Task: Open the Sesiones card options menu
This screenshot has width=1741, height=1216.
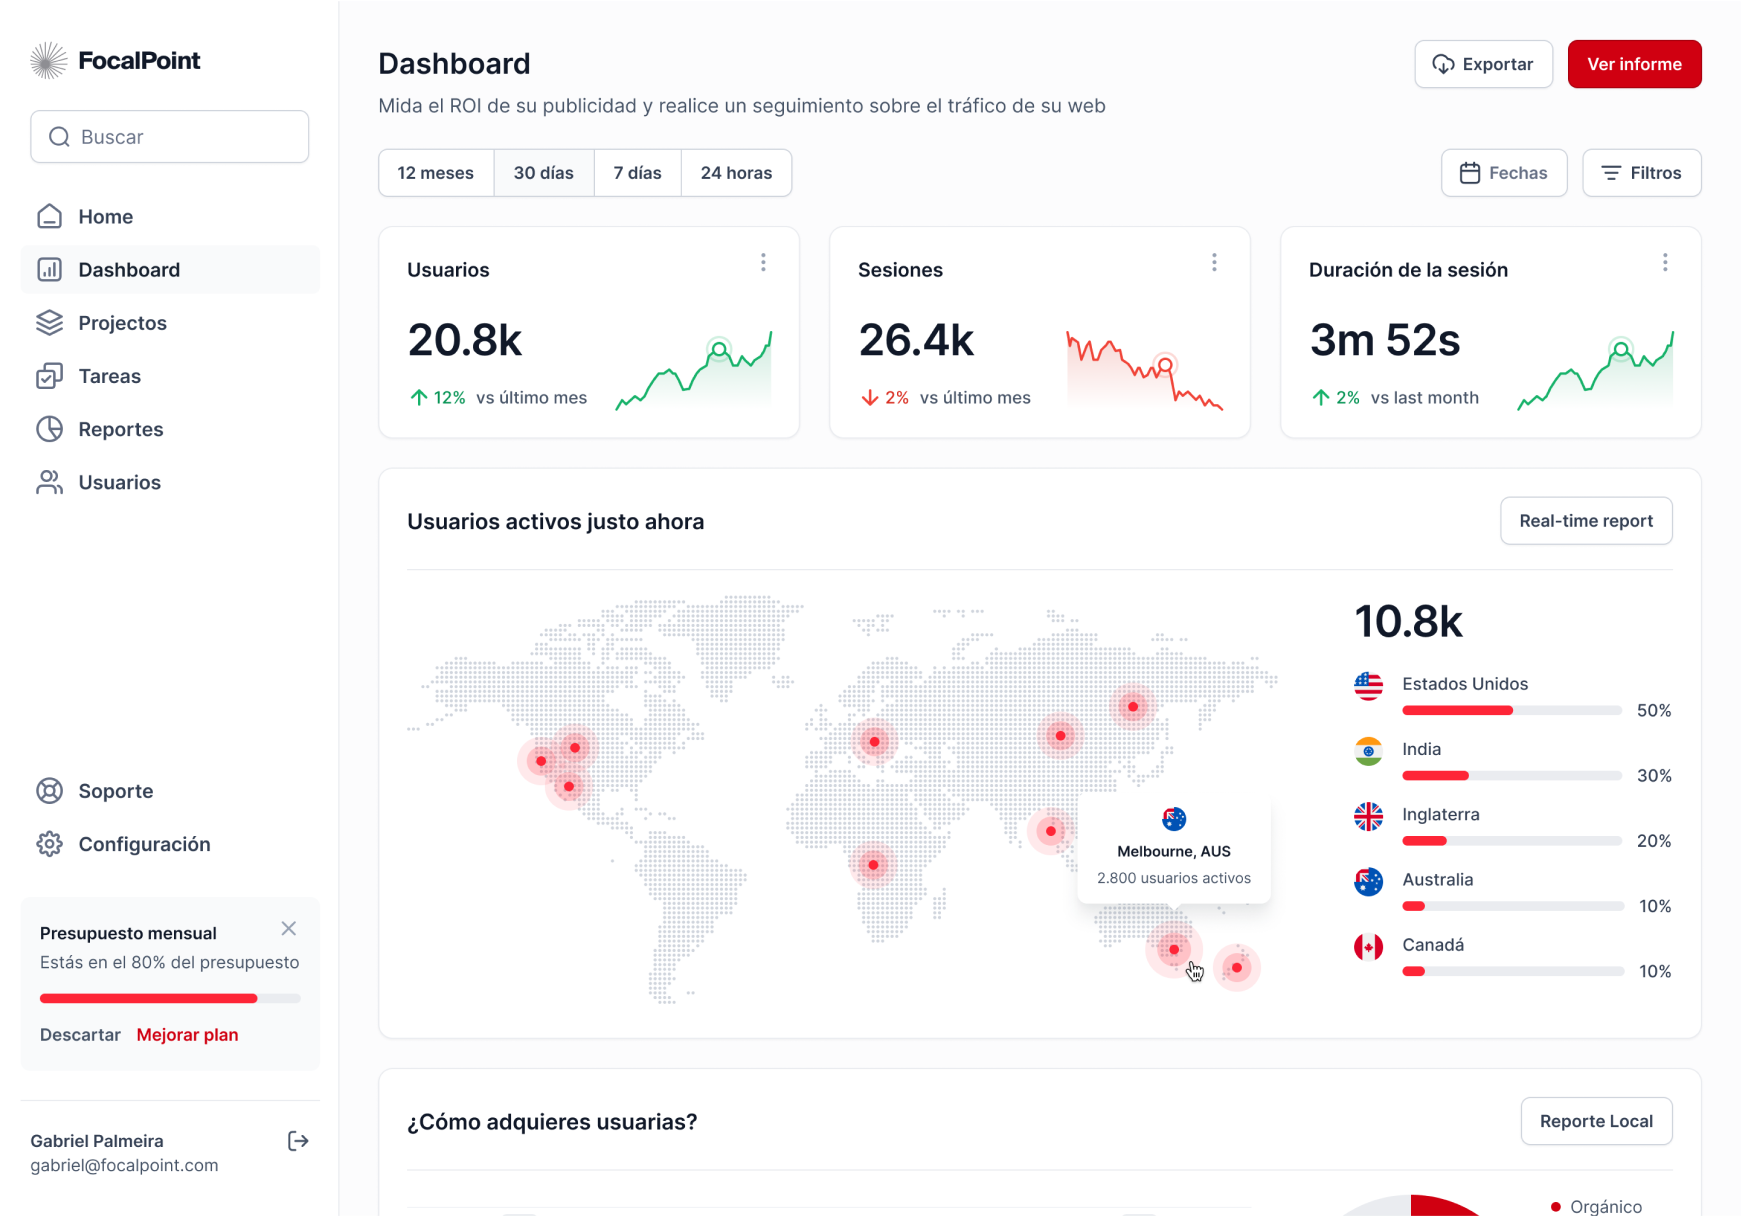Action: pos(1214,262)
